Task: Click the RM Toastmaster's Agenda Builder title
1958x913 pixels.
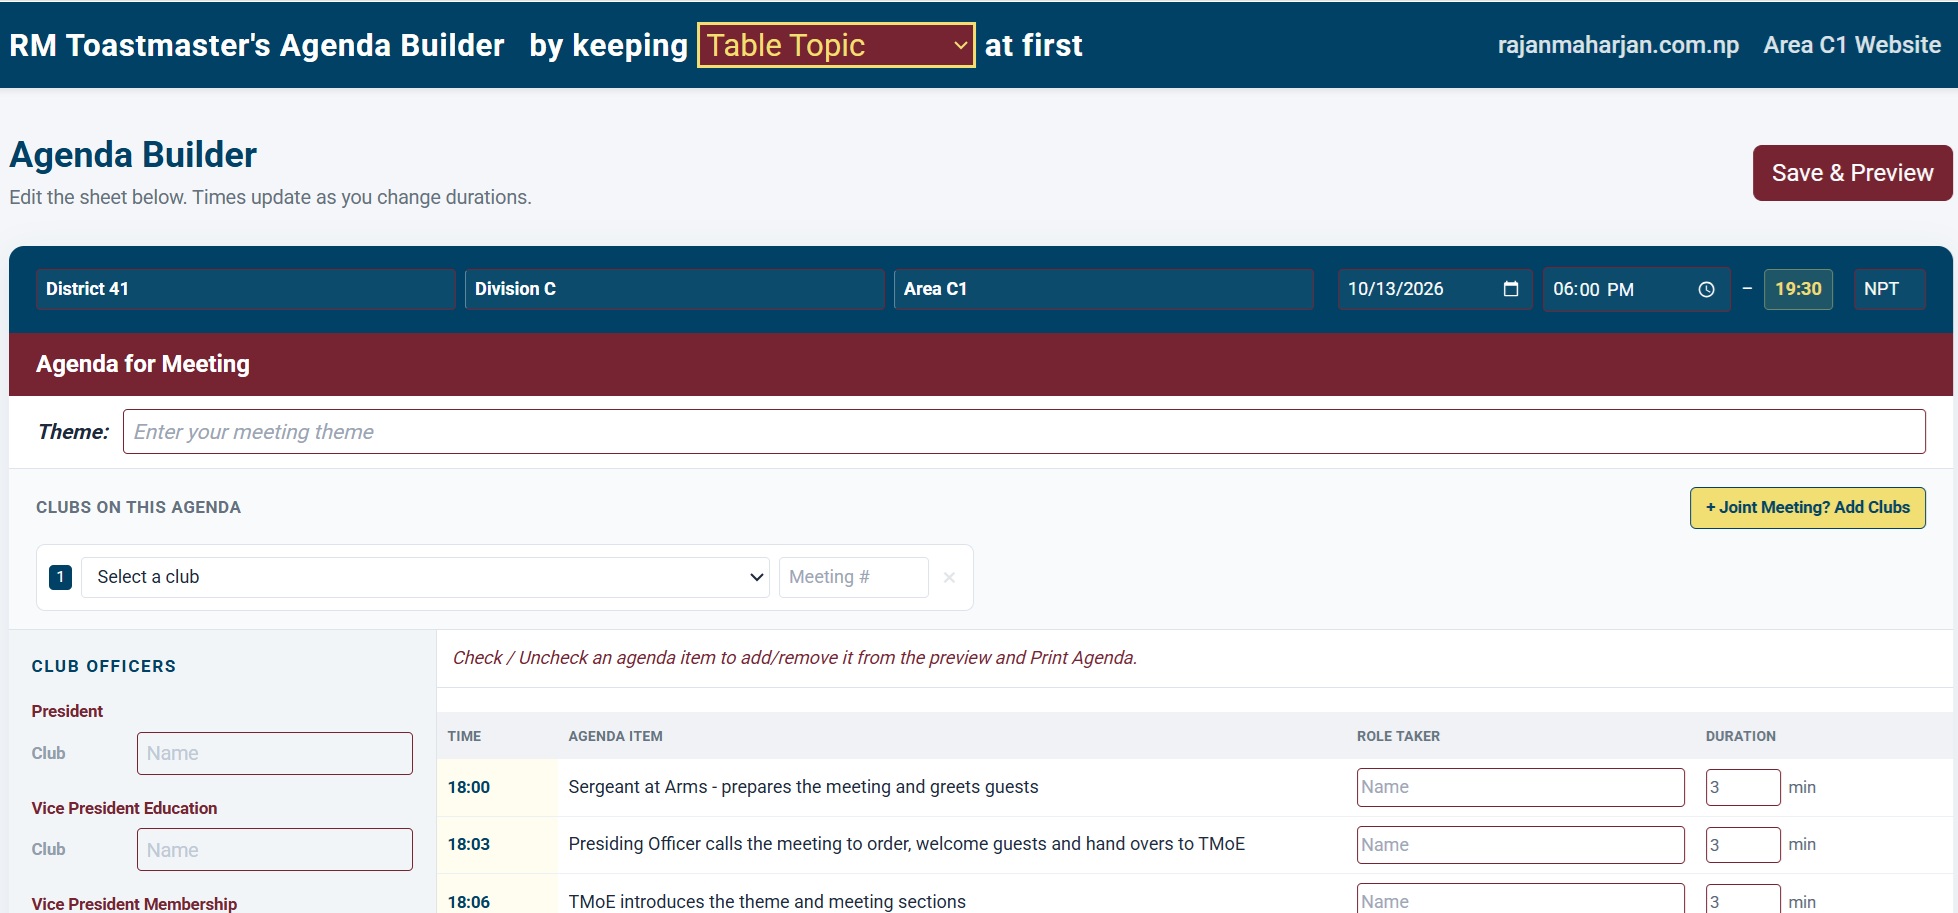Action: click(257, 45)
